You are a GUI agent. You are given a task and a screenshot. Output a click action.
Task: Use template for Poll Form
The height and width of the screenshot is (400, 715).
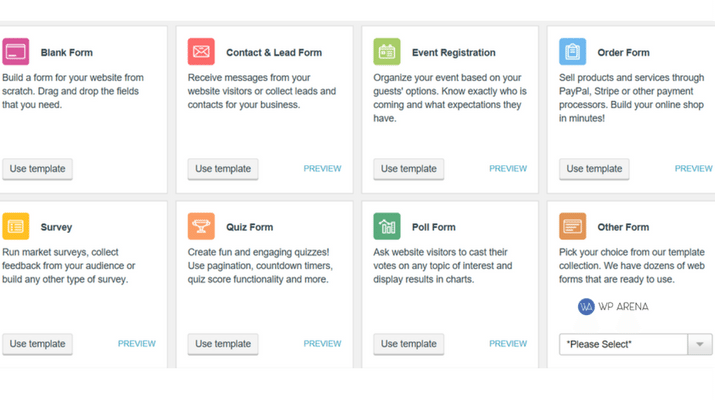(x=409, y=344)
